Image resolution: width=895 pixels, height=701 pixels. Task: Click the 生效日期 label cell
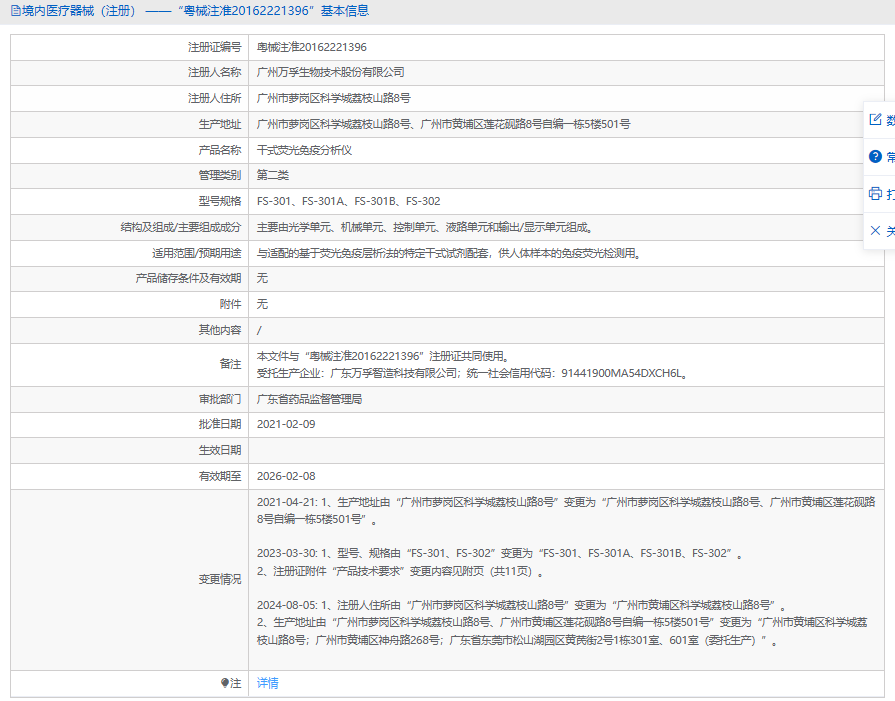[130, 450]
